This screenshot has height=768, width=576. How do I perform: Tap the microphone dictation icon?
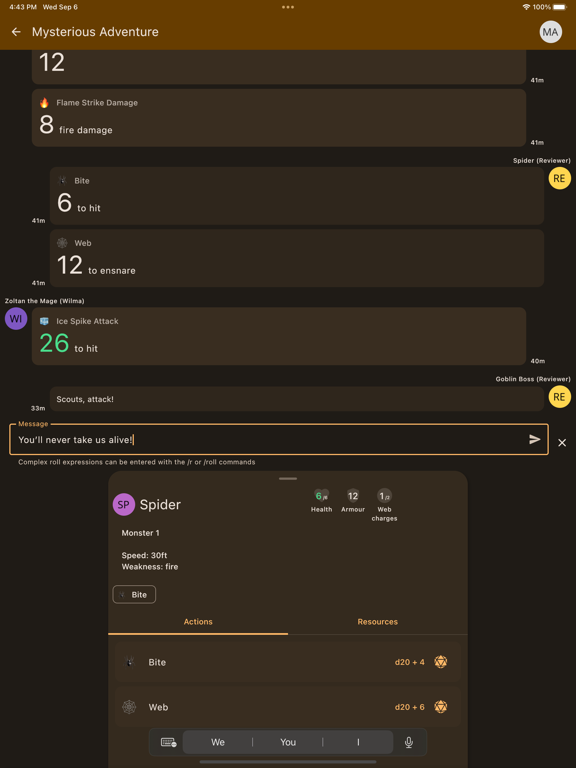click(409, 743)
